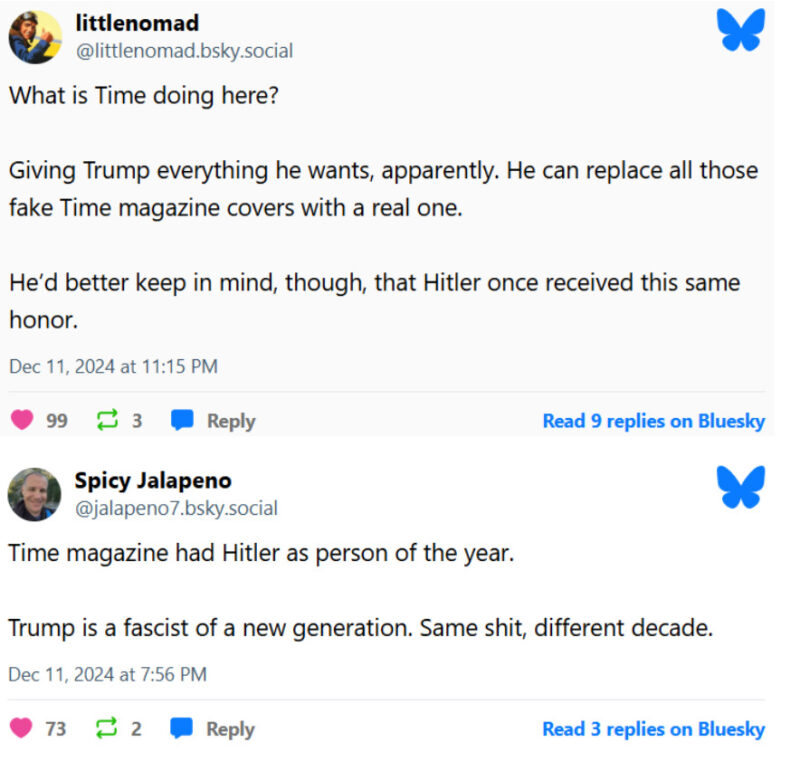Open "Read 3 replies on Bluesky" link
Screen dimensions: 800x761
tap(653, 729)
